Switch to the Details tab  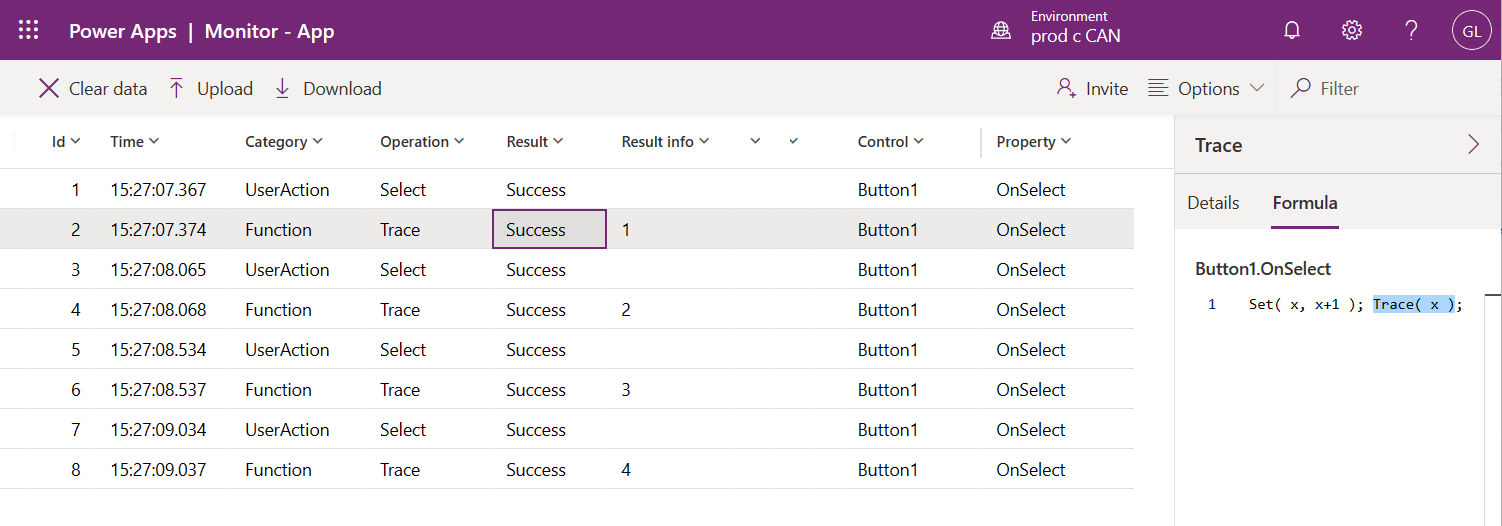[1213, 203]
